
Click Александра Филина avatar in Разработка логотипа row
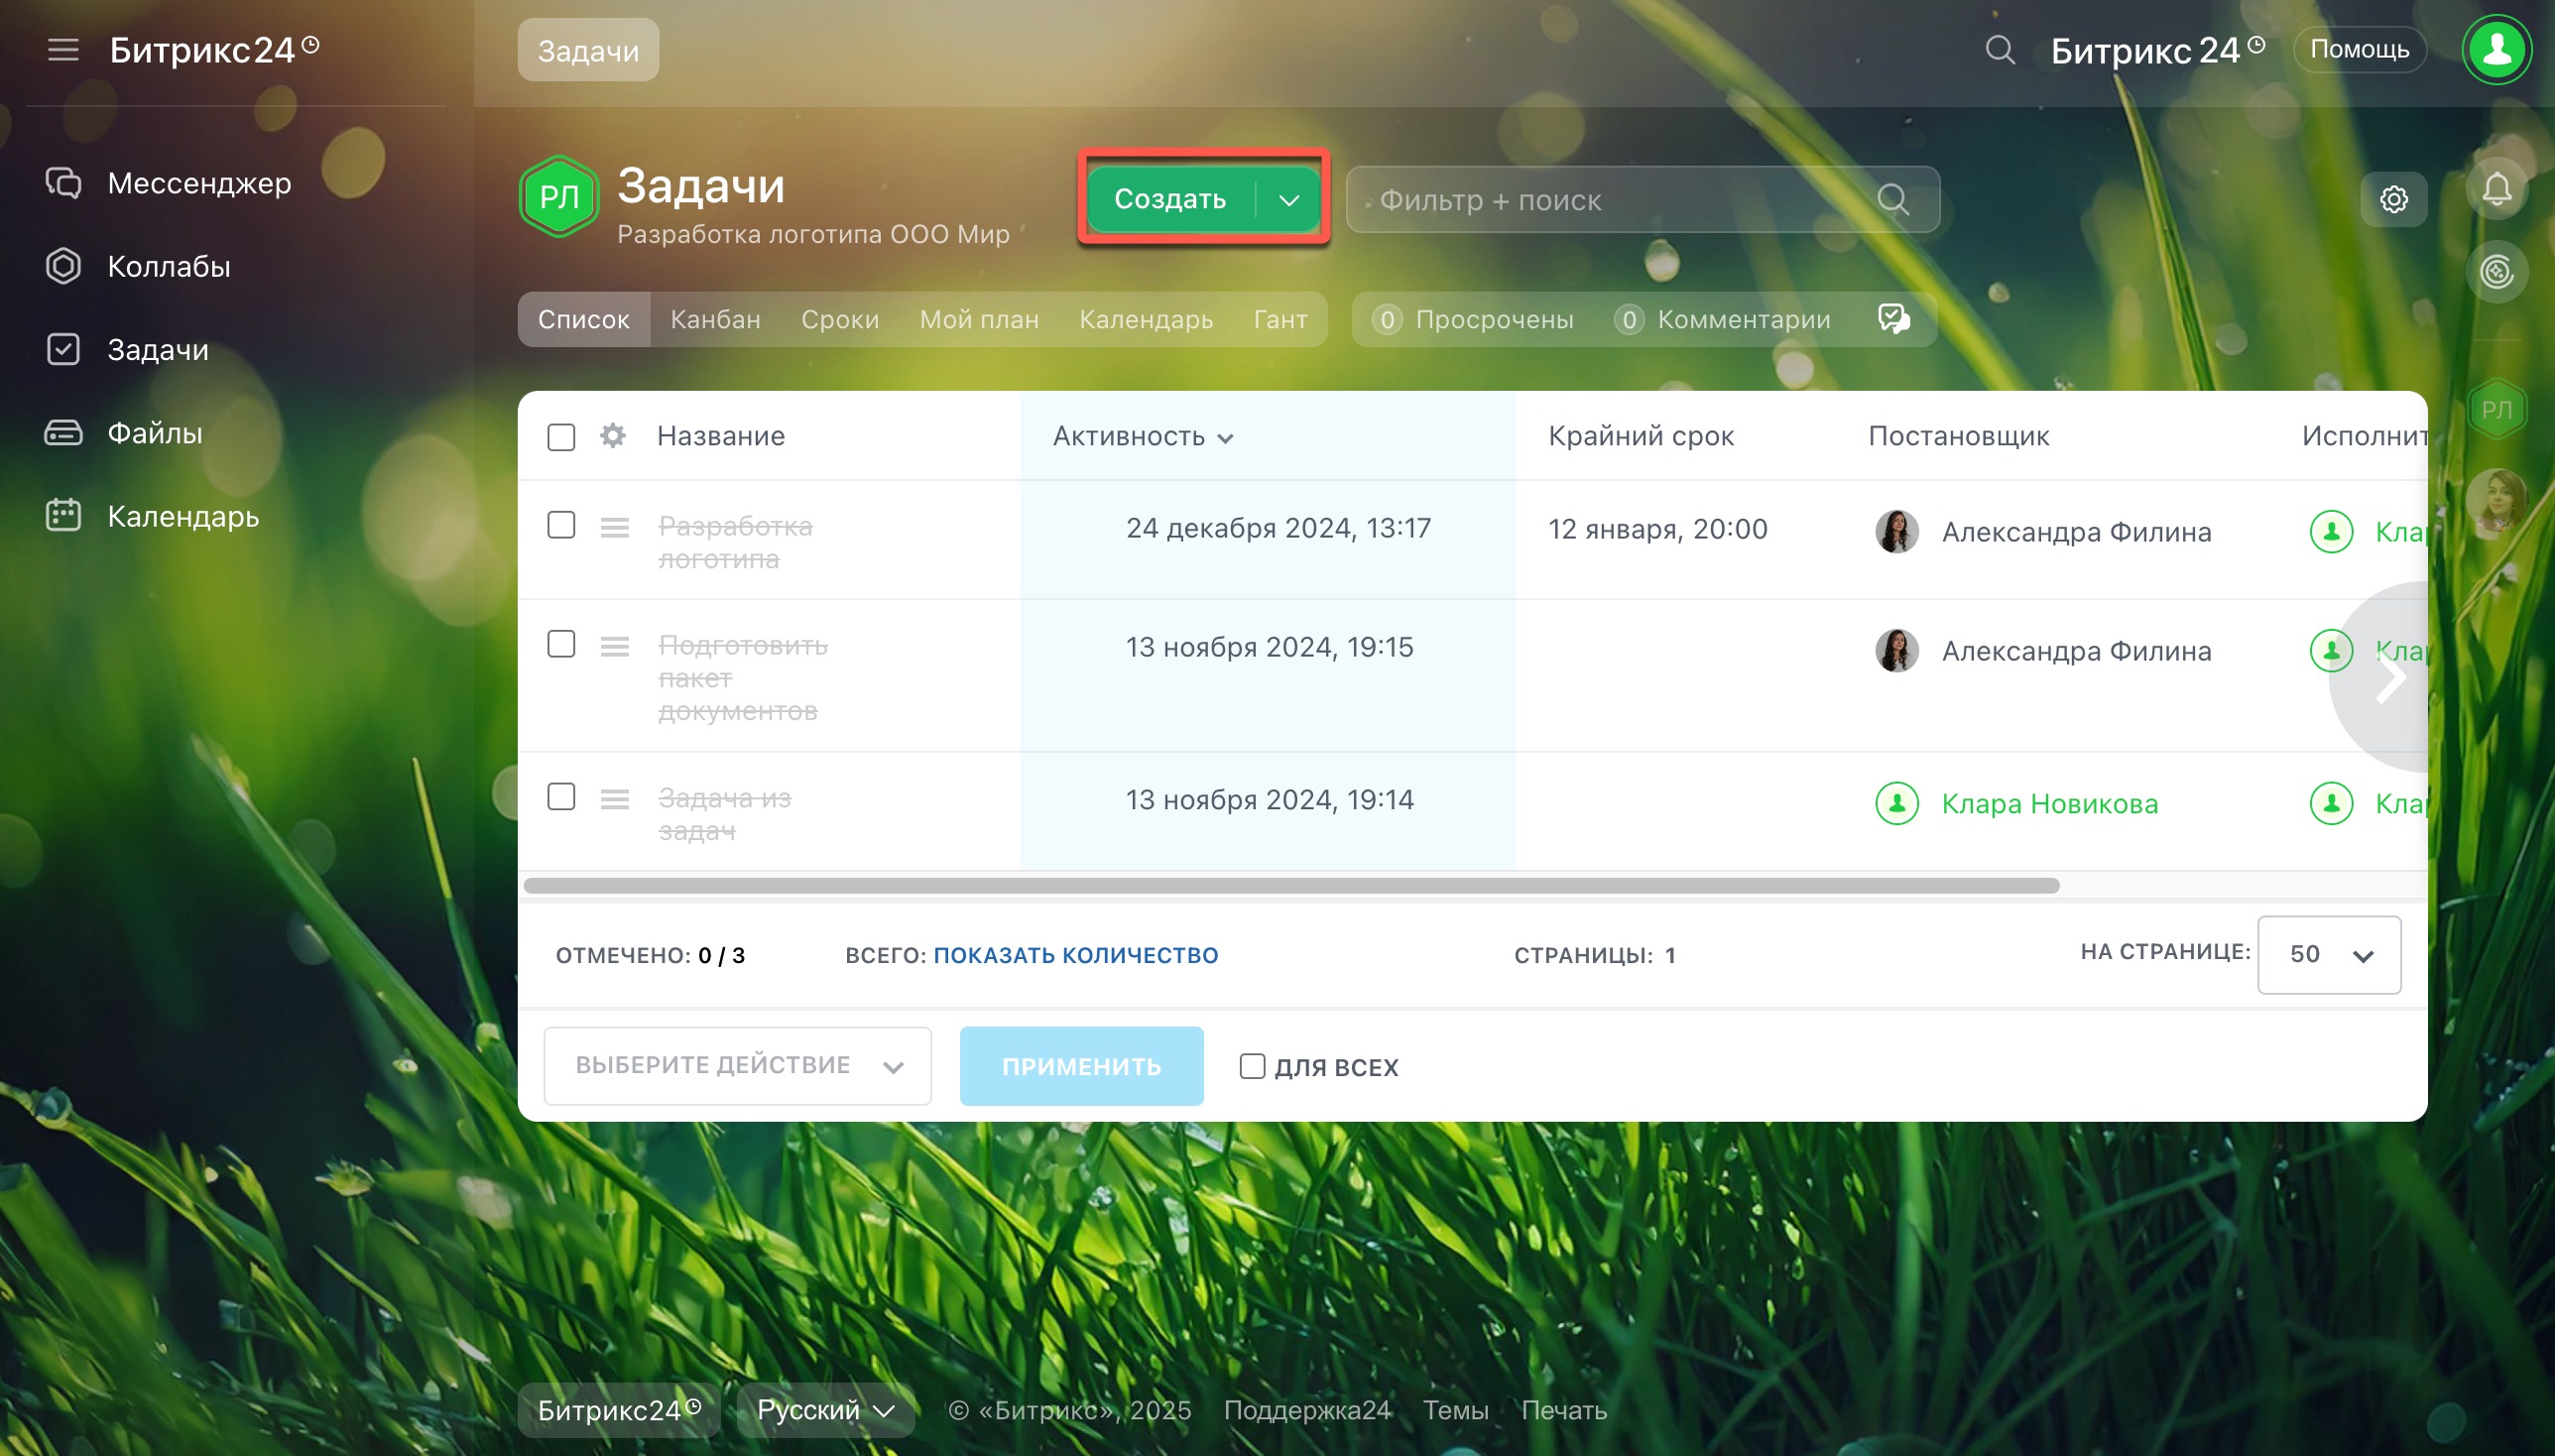[1896, 531]
